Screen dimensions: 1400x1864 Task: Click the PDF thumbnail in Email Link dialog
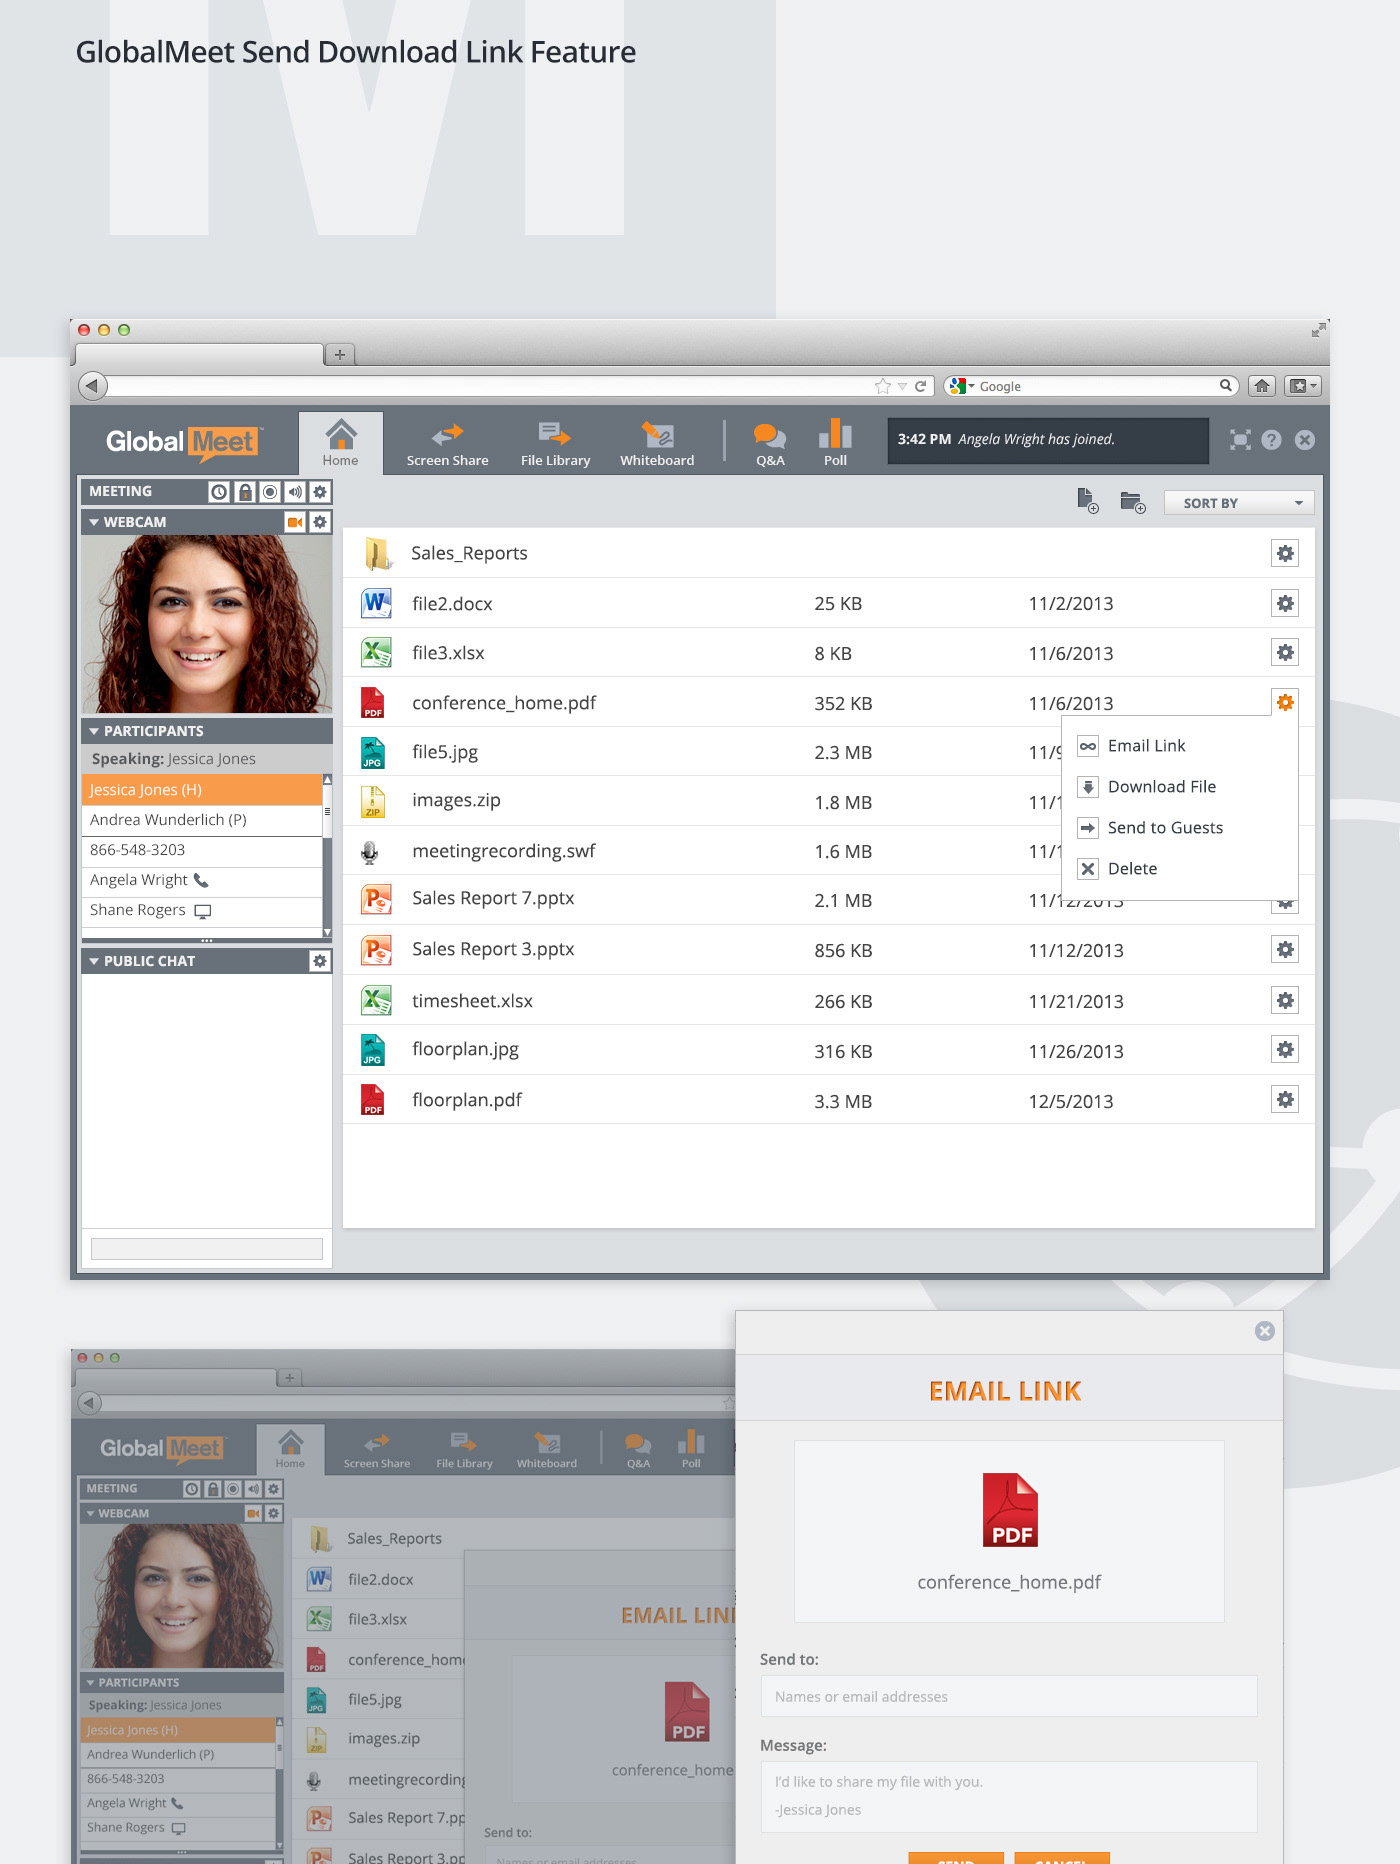pos(1010,1510)
